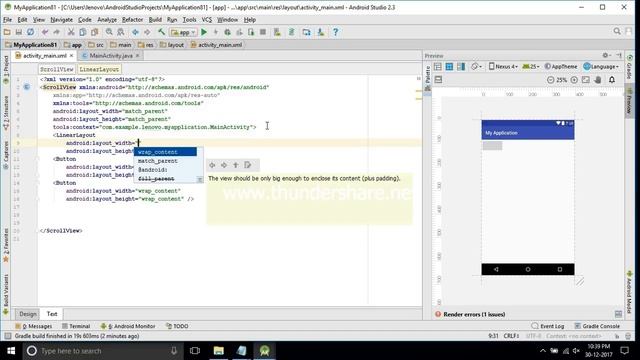Select match_parent in autocomplete popup
640x360 pixels.
tap(165, 161)
